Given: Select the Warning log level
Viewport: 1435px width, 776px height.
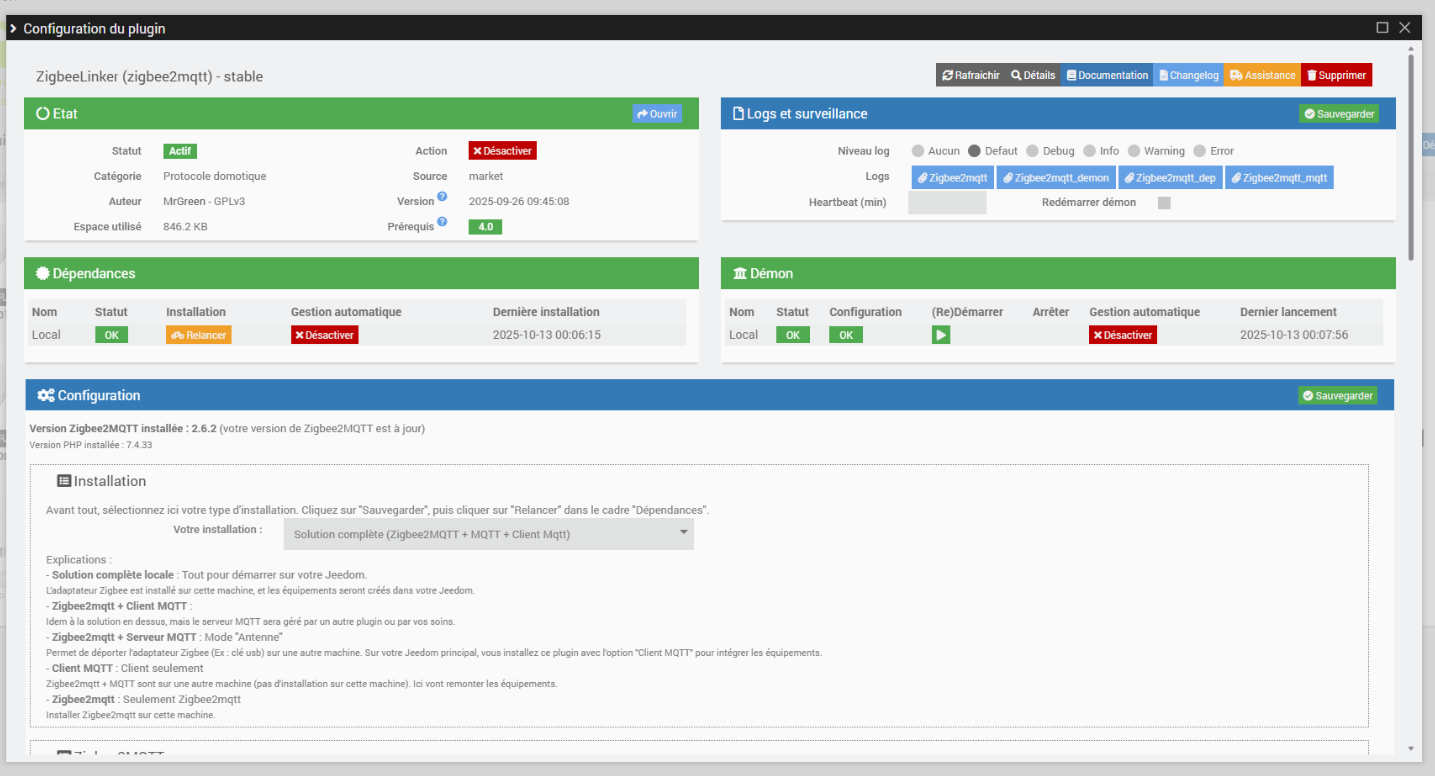Looking at the screenshot, I should click(x=1134, y=151).
